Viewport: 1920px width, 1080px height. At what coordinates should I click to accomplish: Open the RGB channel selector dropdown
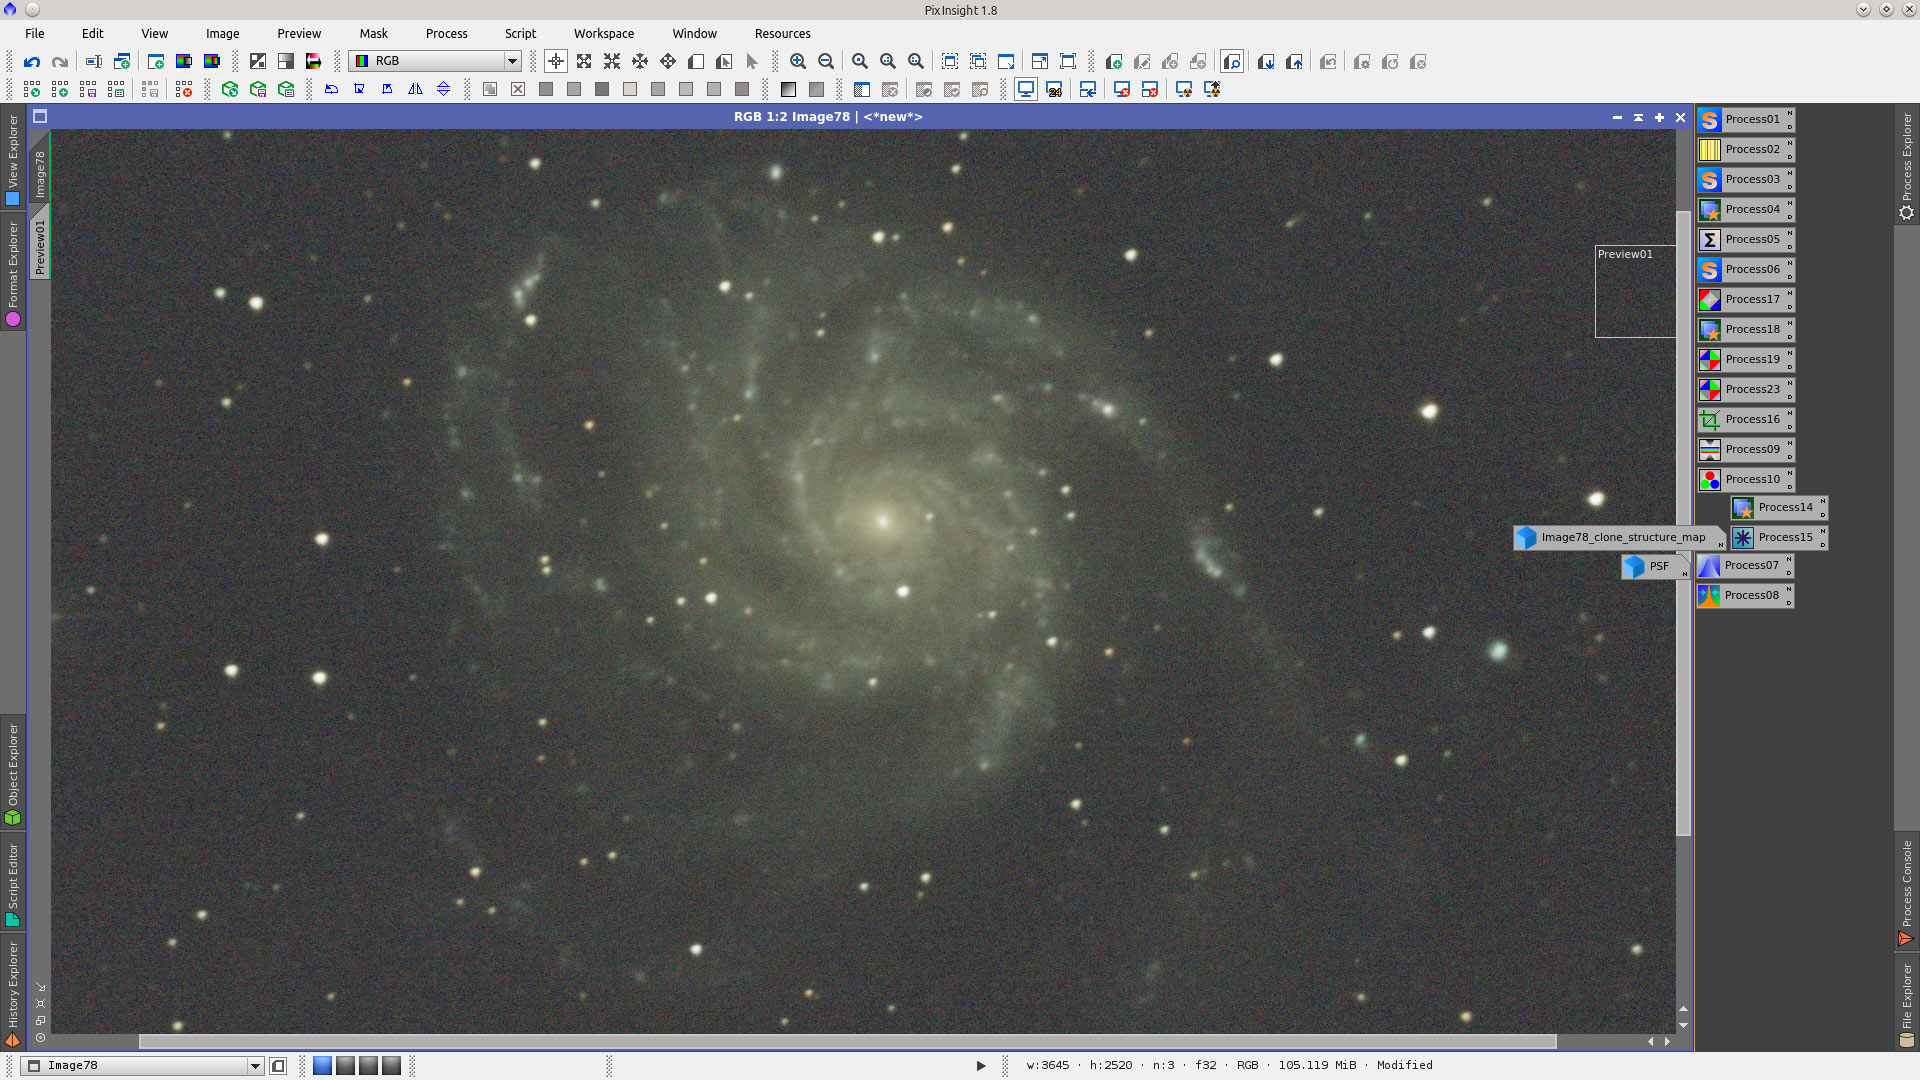512,61
